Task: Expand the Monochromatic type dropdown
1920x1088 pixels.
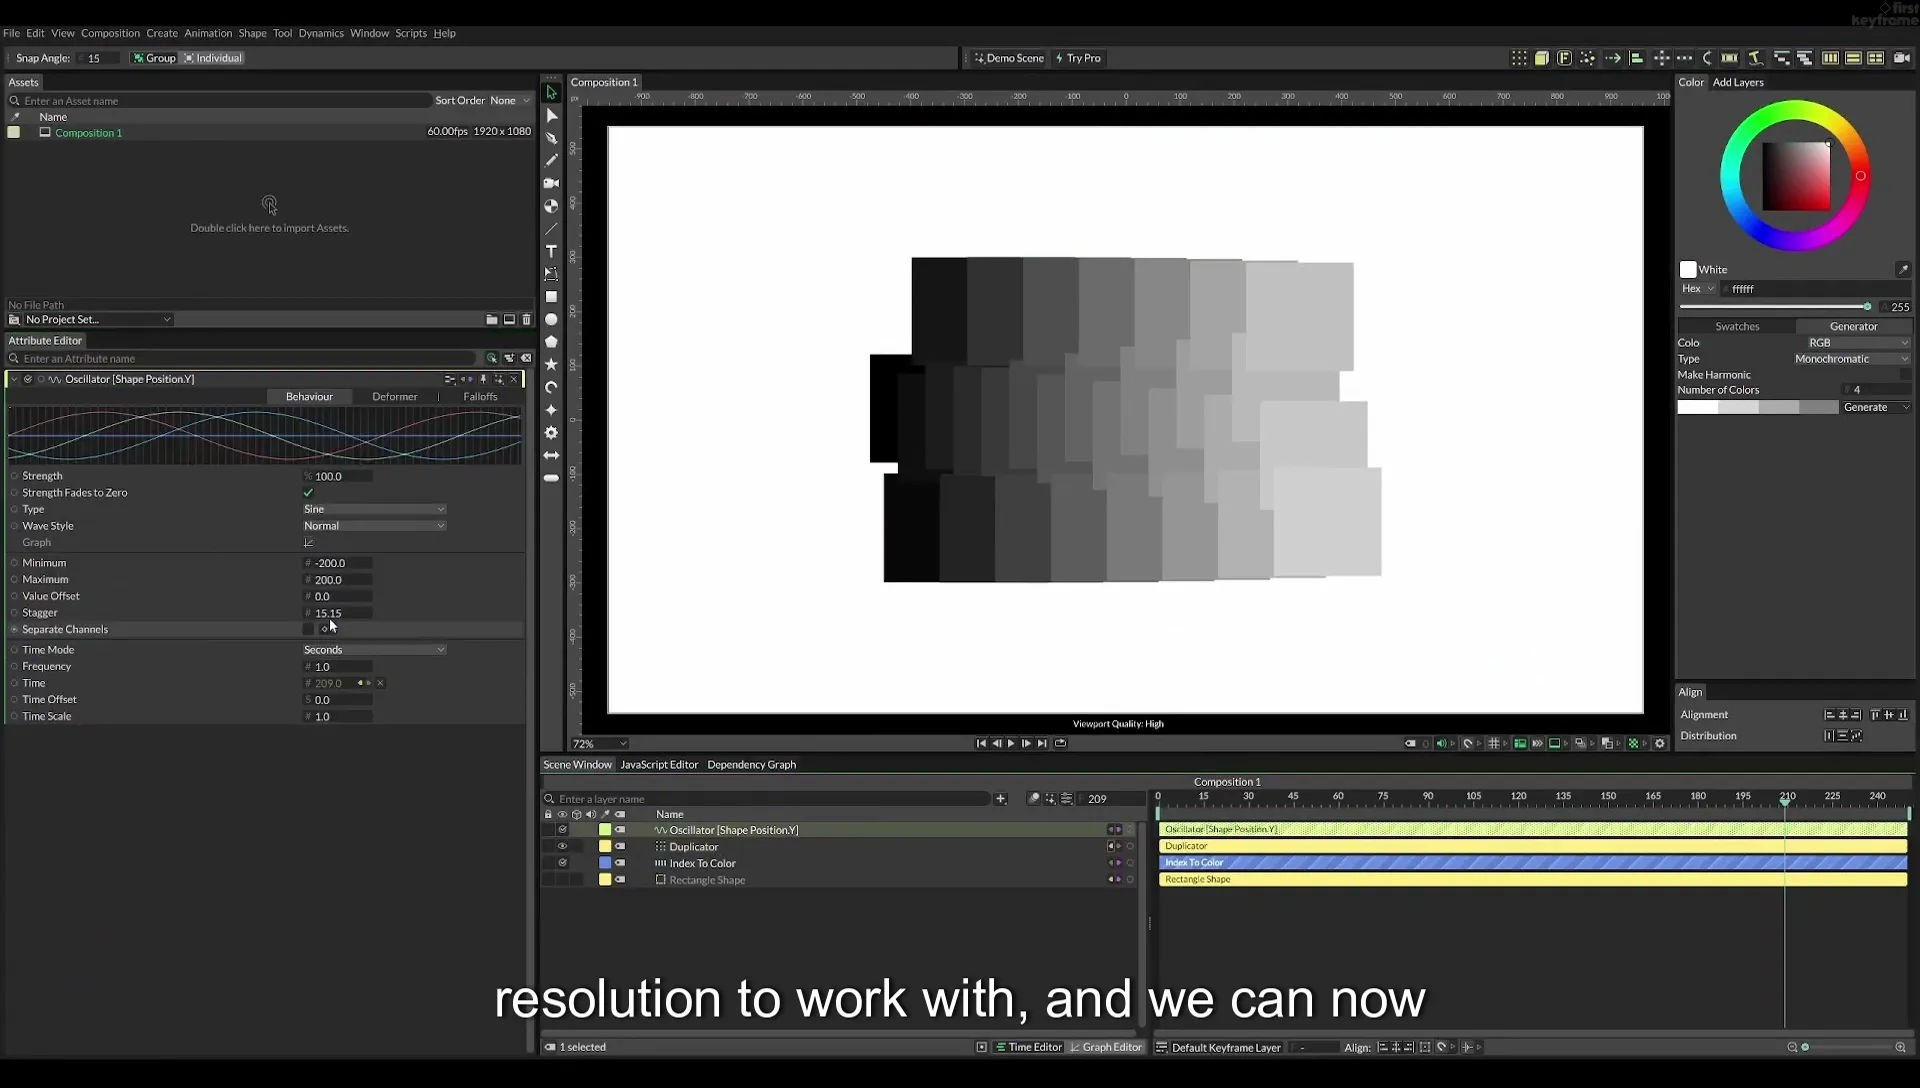Action: [x=1851, y=359]
